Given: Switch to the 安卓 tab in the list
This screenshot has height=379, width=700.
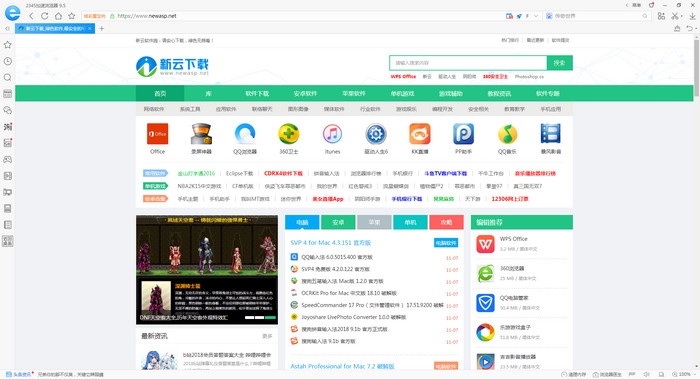Looking at the screenshot, I should (338, 222).
